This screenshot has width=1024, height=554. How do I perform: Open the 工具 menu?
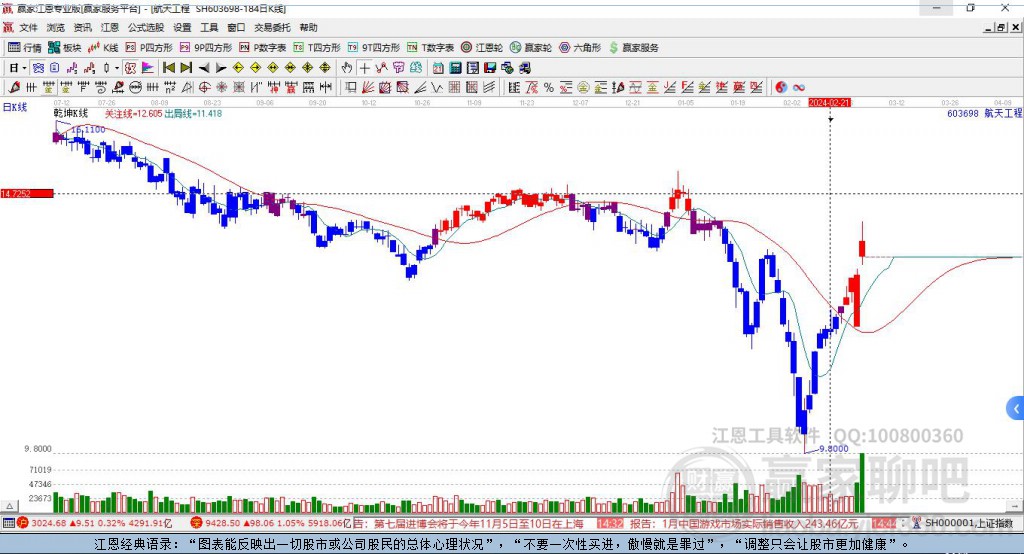point(209,27)
